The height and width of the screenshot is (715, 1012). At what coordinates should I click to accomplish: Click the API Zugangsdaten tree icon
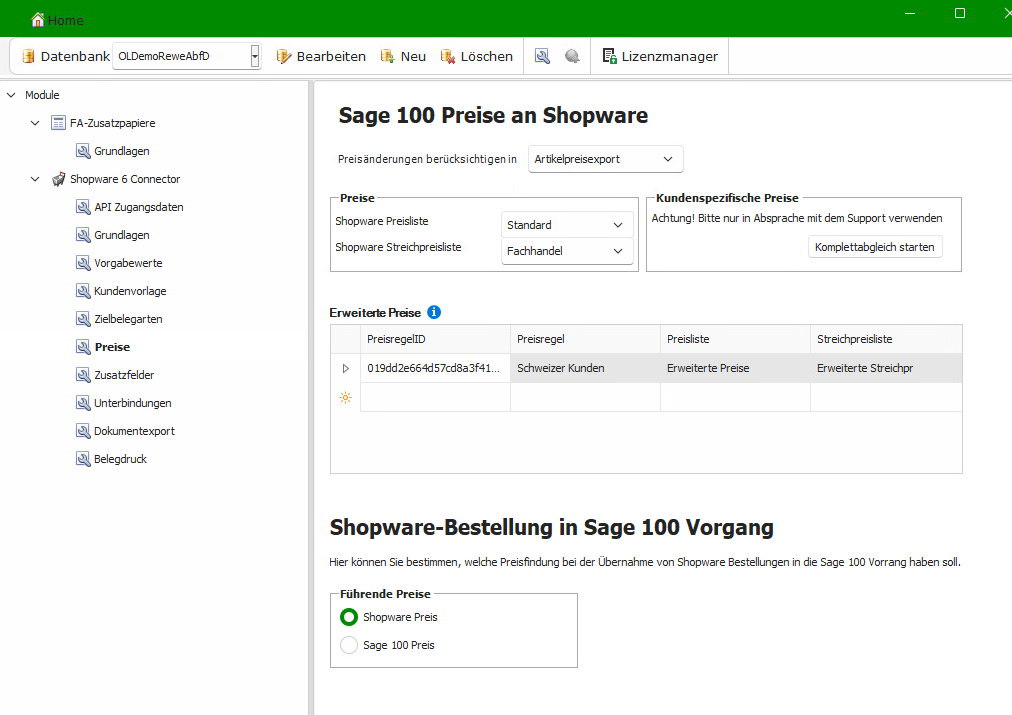pyautogui.click(x=83, y=207)
